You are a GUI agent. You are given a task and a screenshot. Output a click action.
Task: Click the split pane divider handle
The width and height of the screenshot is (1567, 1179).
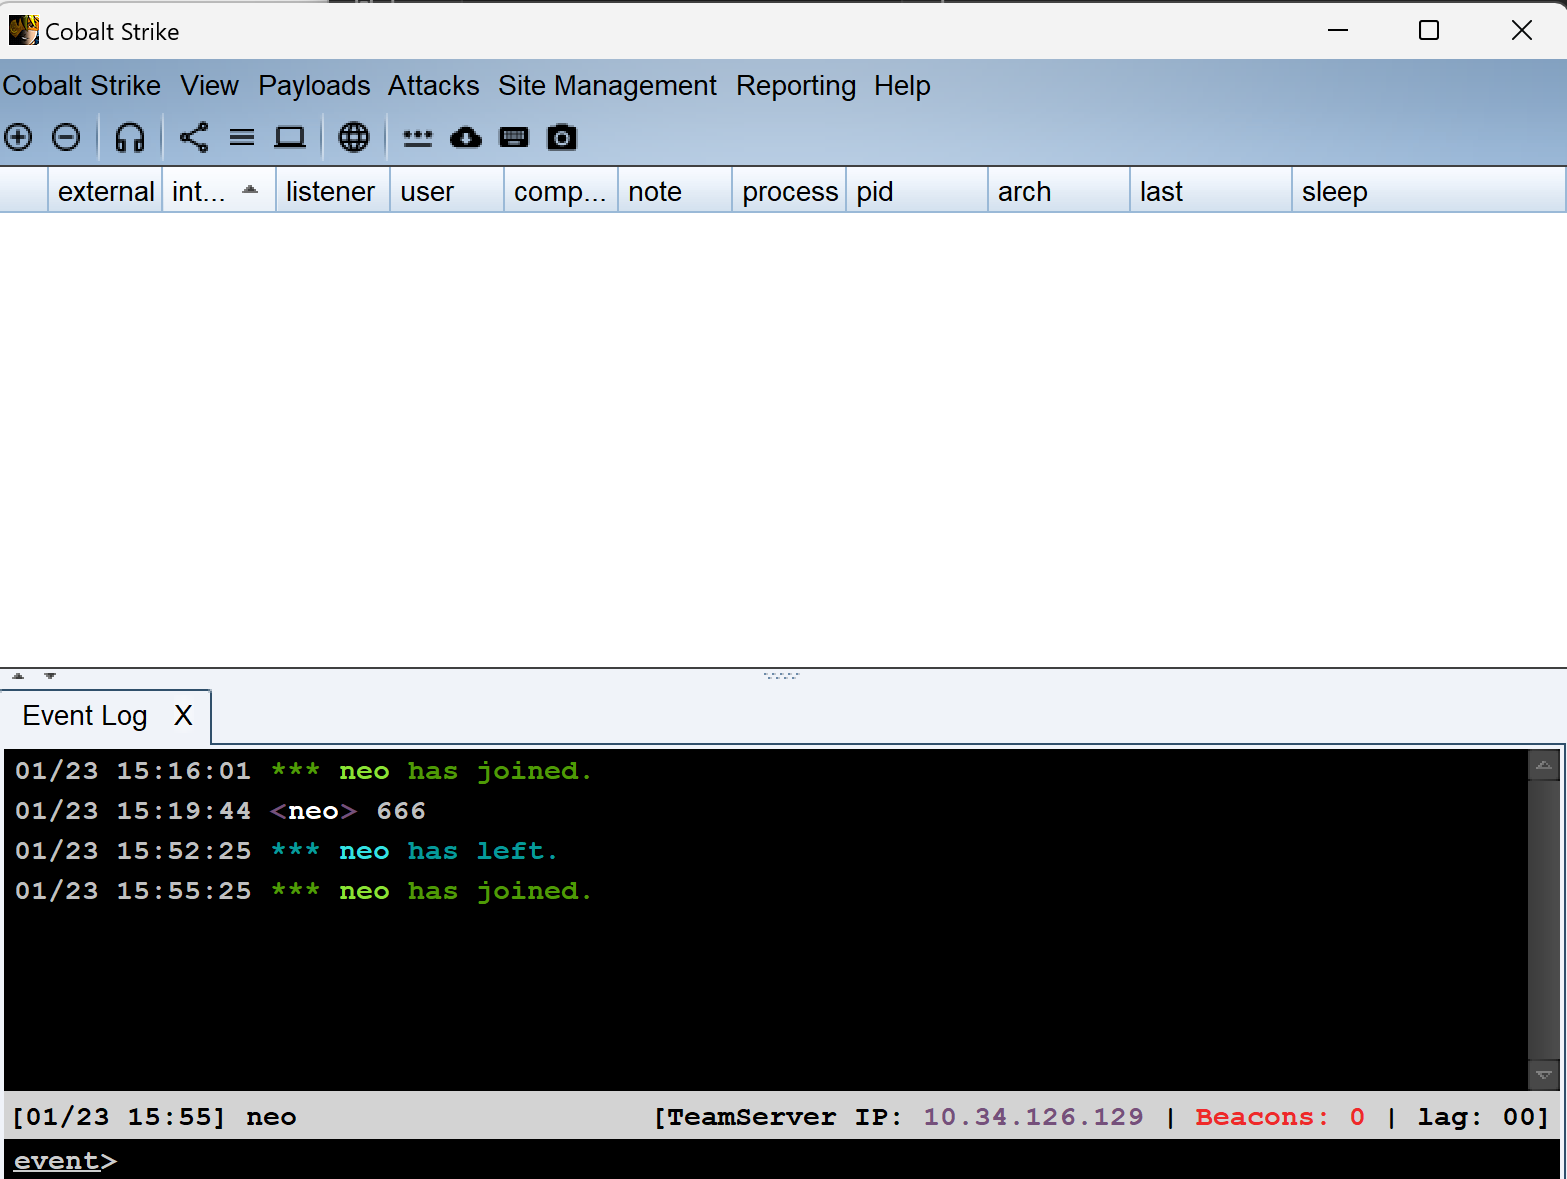click(x=781, y=676)
